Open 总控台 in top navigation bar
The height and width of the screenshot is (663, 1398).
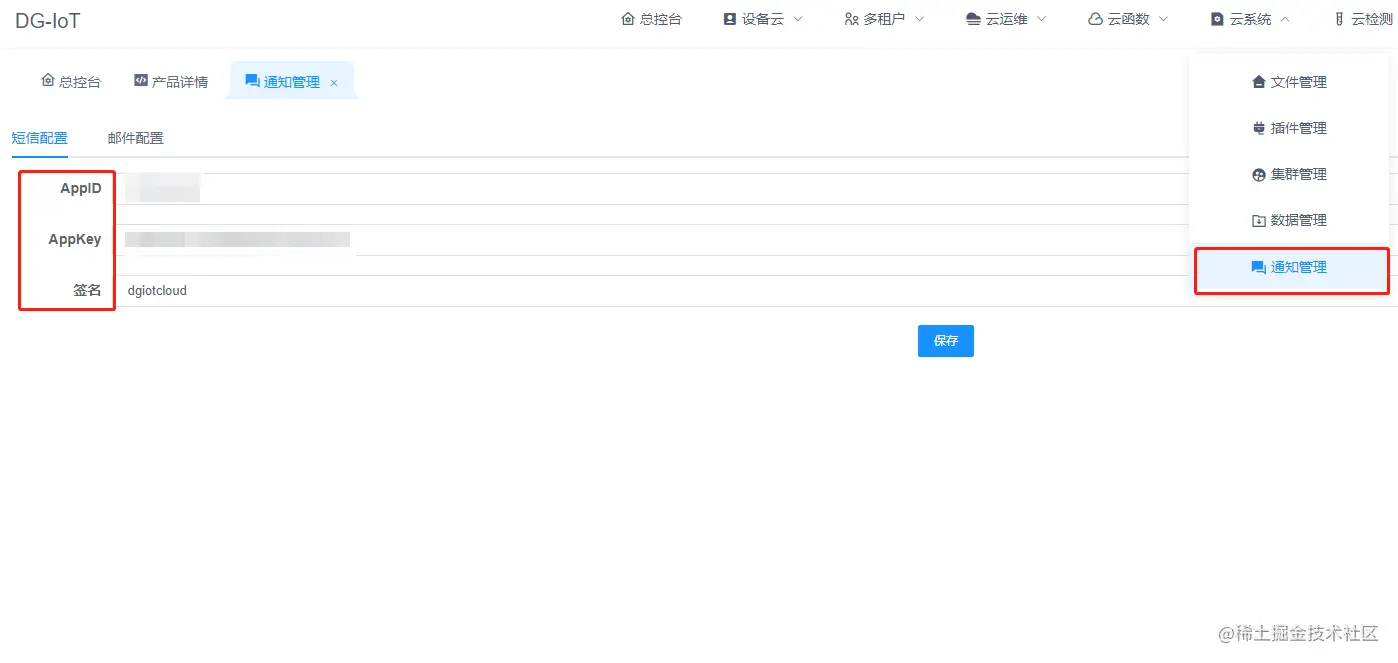tap(651, 19)
